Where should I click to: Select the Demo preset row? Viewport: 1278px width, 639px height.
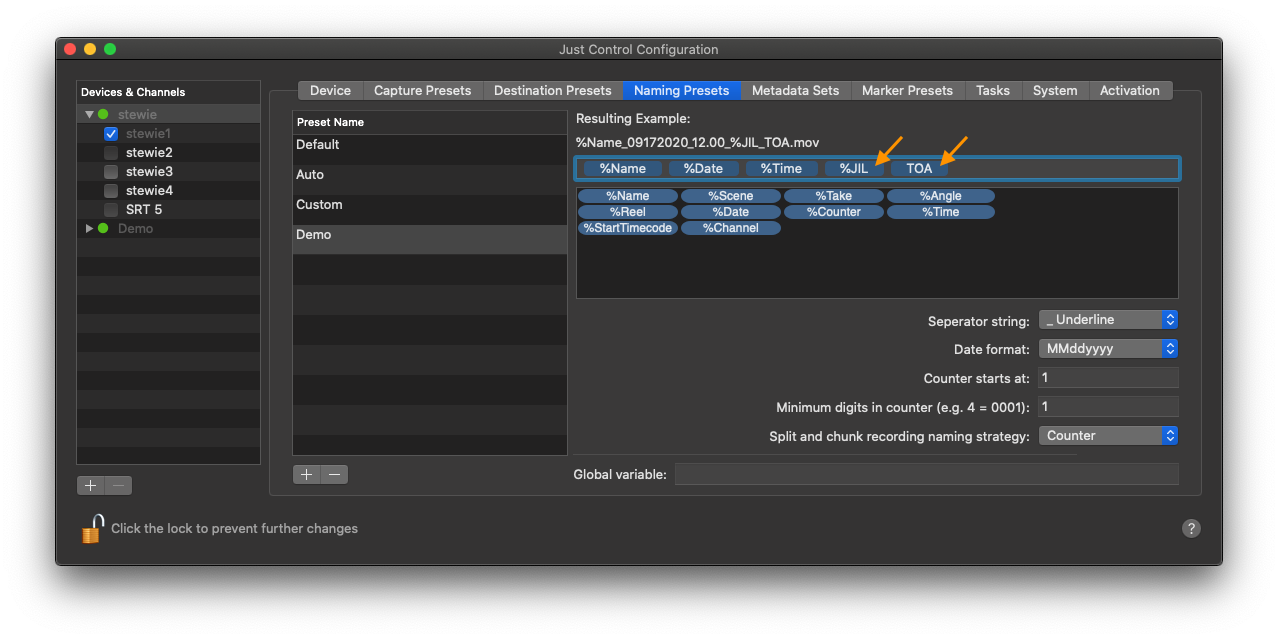coord(430,240)
